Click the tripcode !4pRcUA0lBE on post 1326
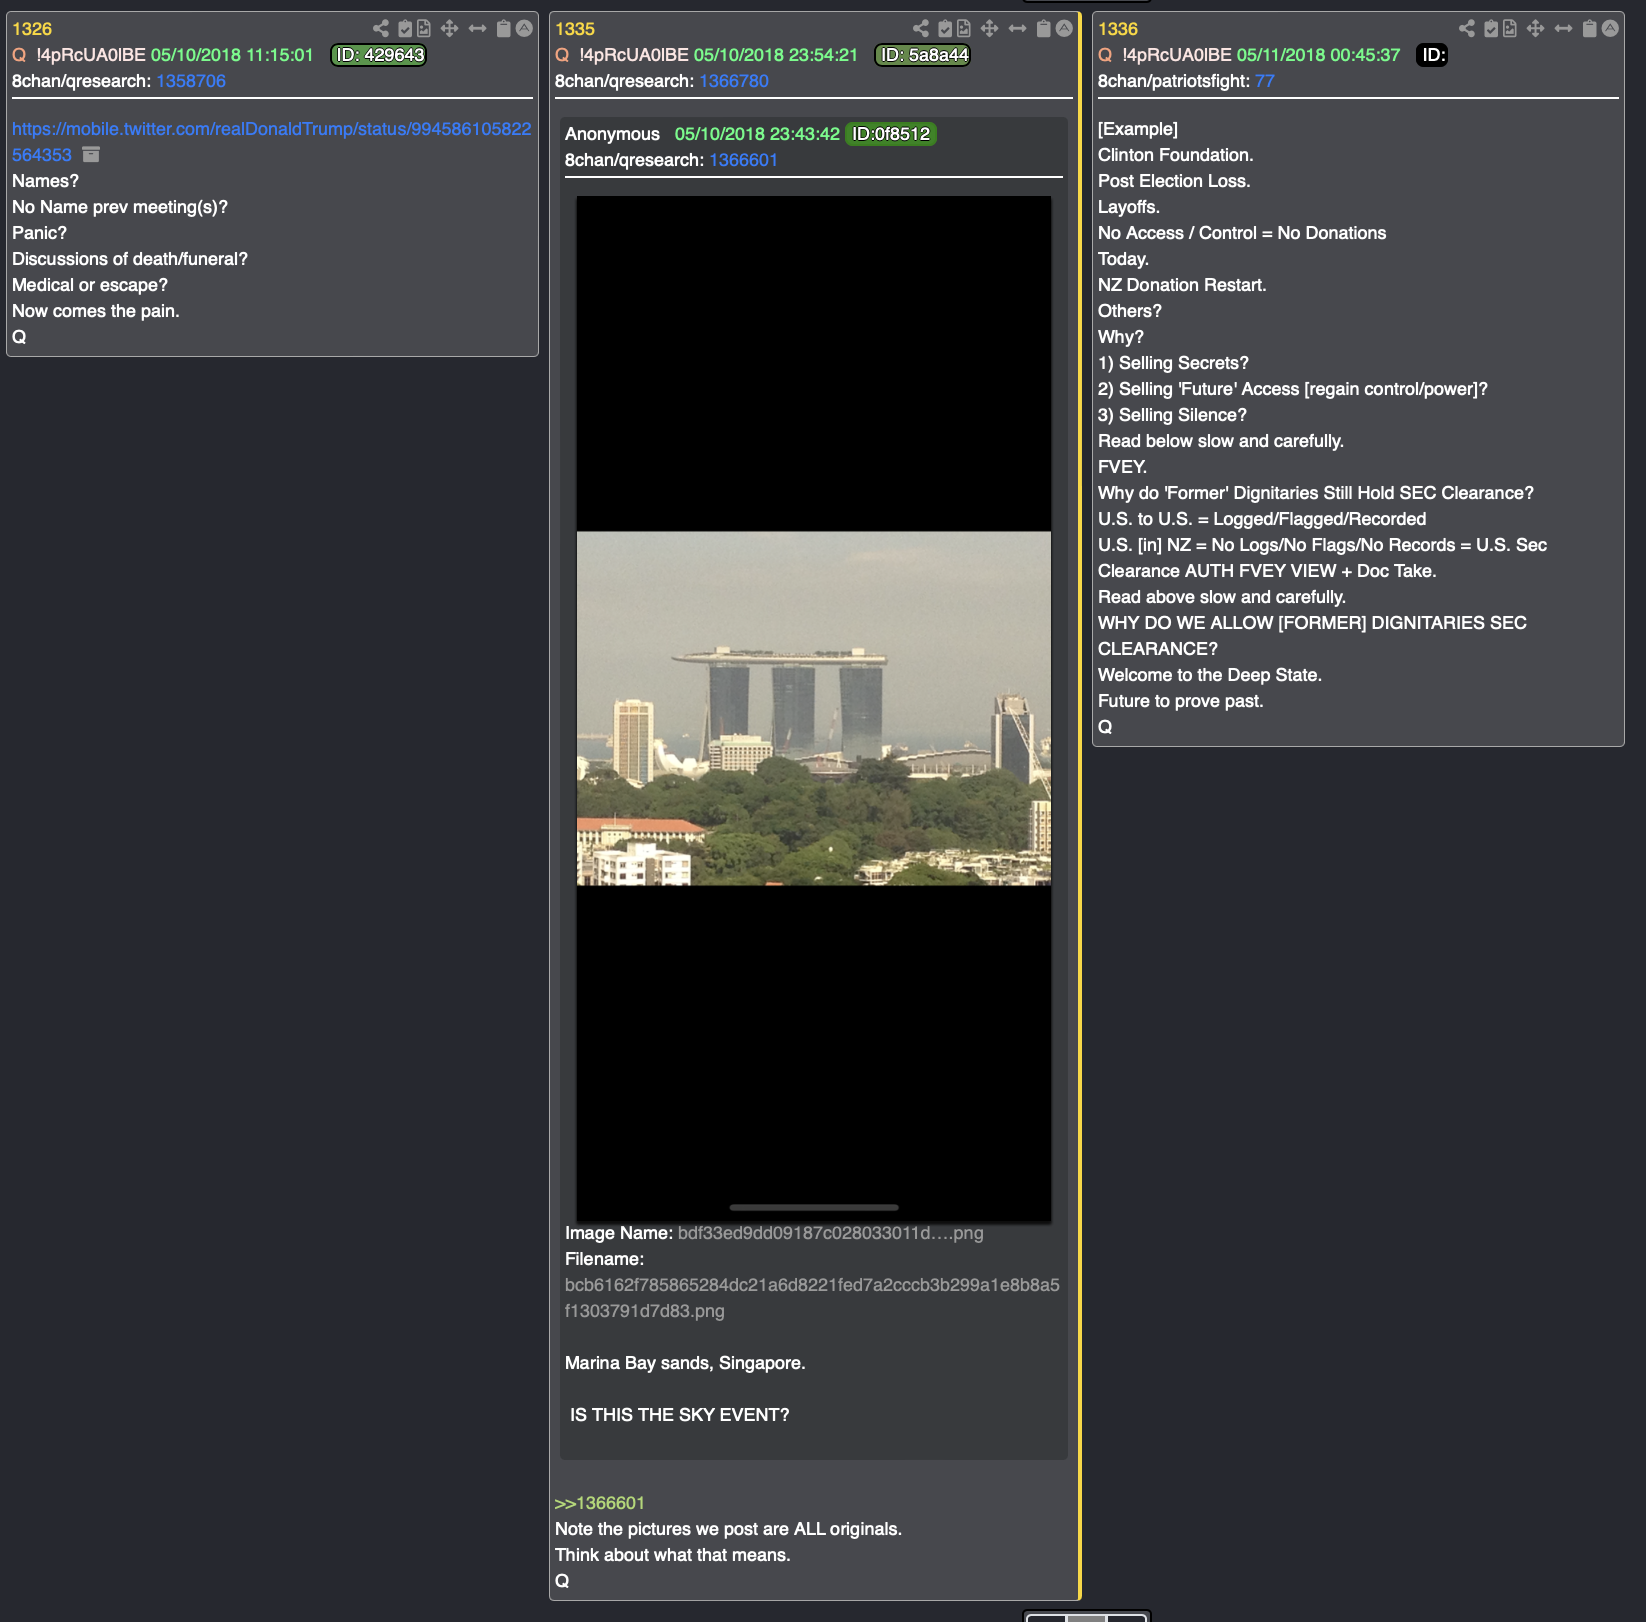 pyautogui.click(x=91, y=55)
